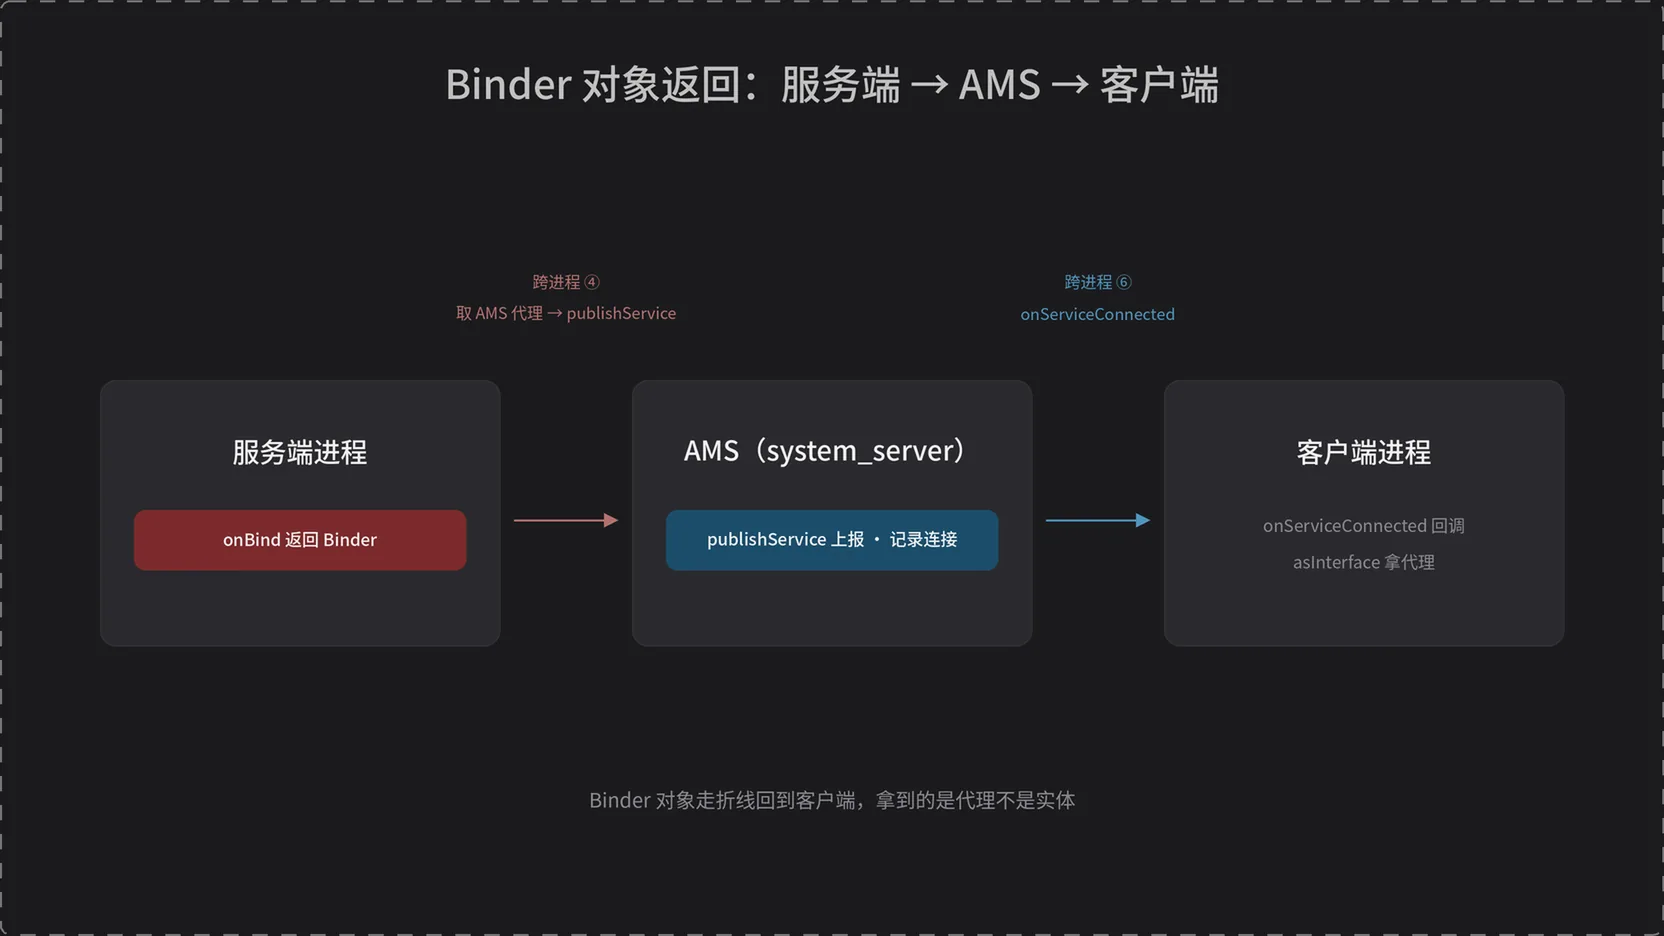Click the 'asInterface 拿代理' text
The height and width of the screenshot is (936, 1664).
tap(1364, 563)
